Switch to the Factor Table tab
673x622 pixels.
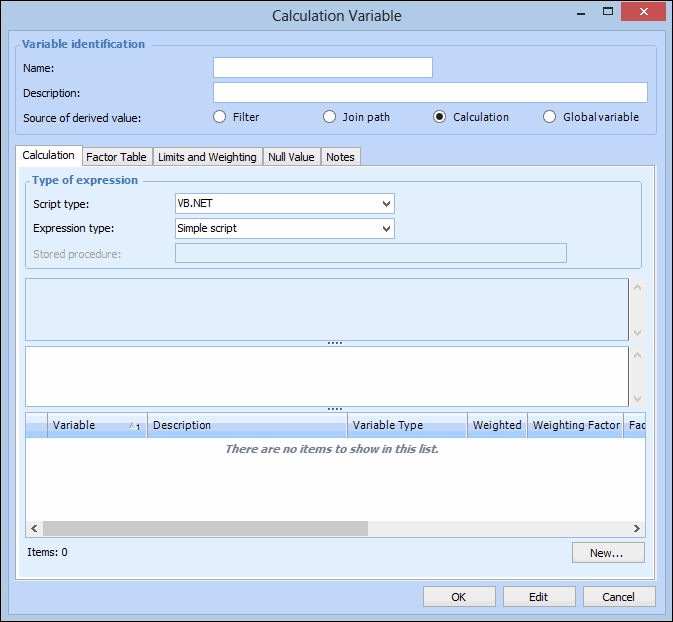(x=116, y=157)
